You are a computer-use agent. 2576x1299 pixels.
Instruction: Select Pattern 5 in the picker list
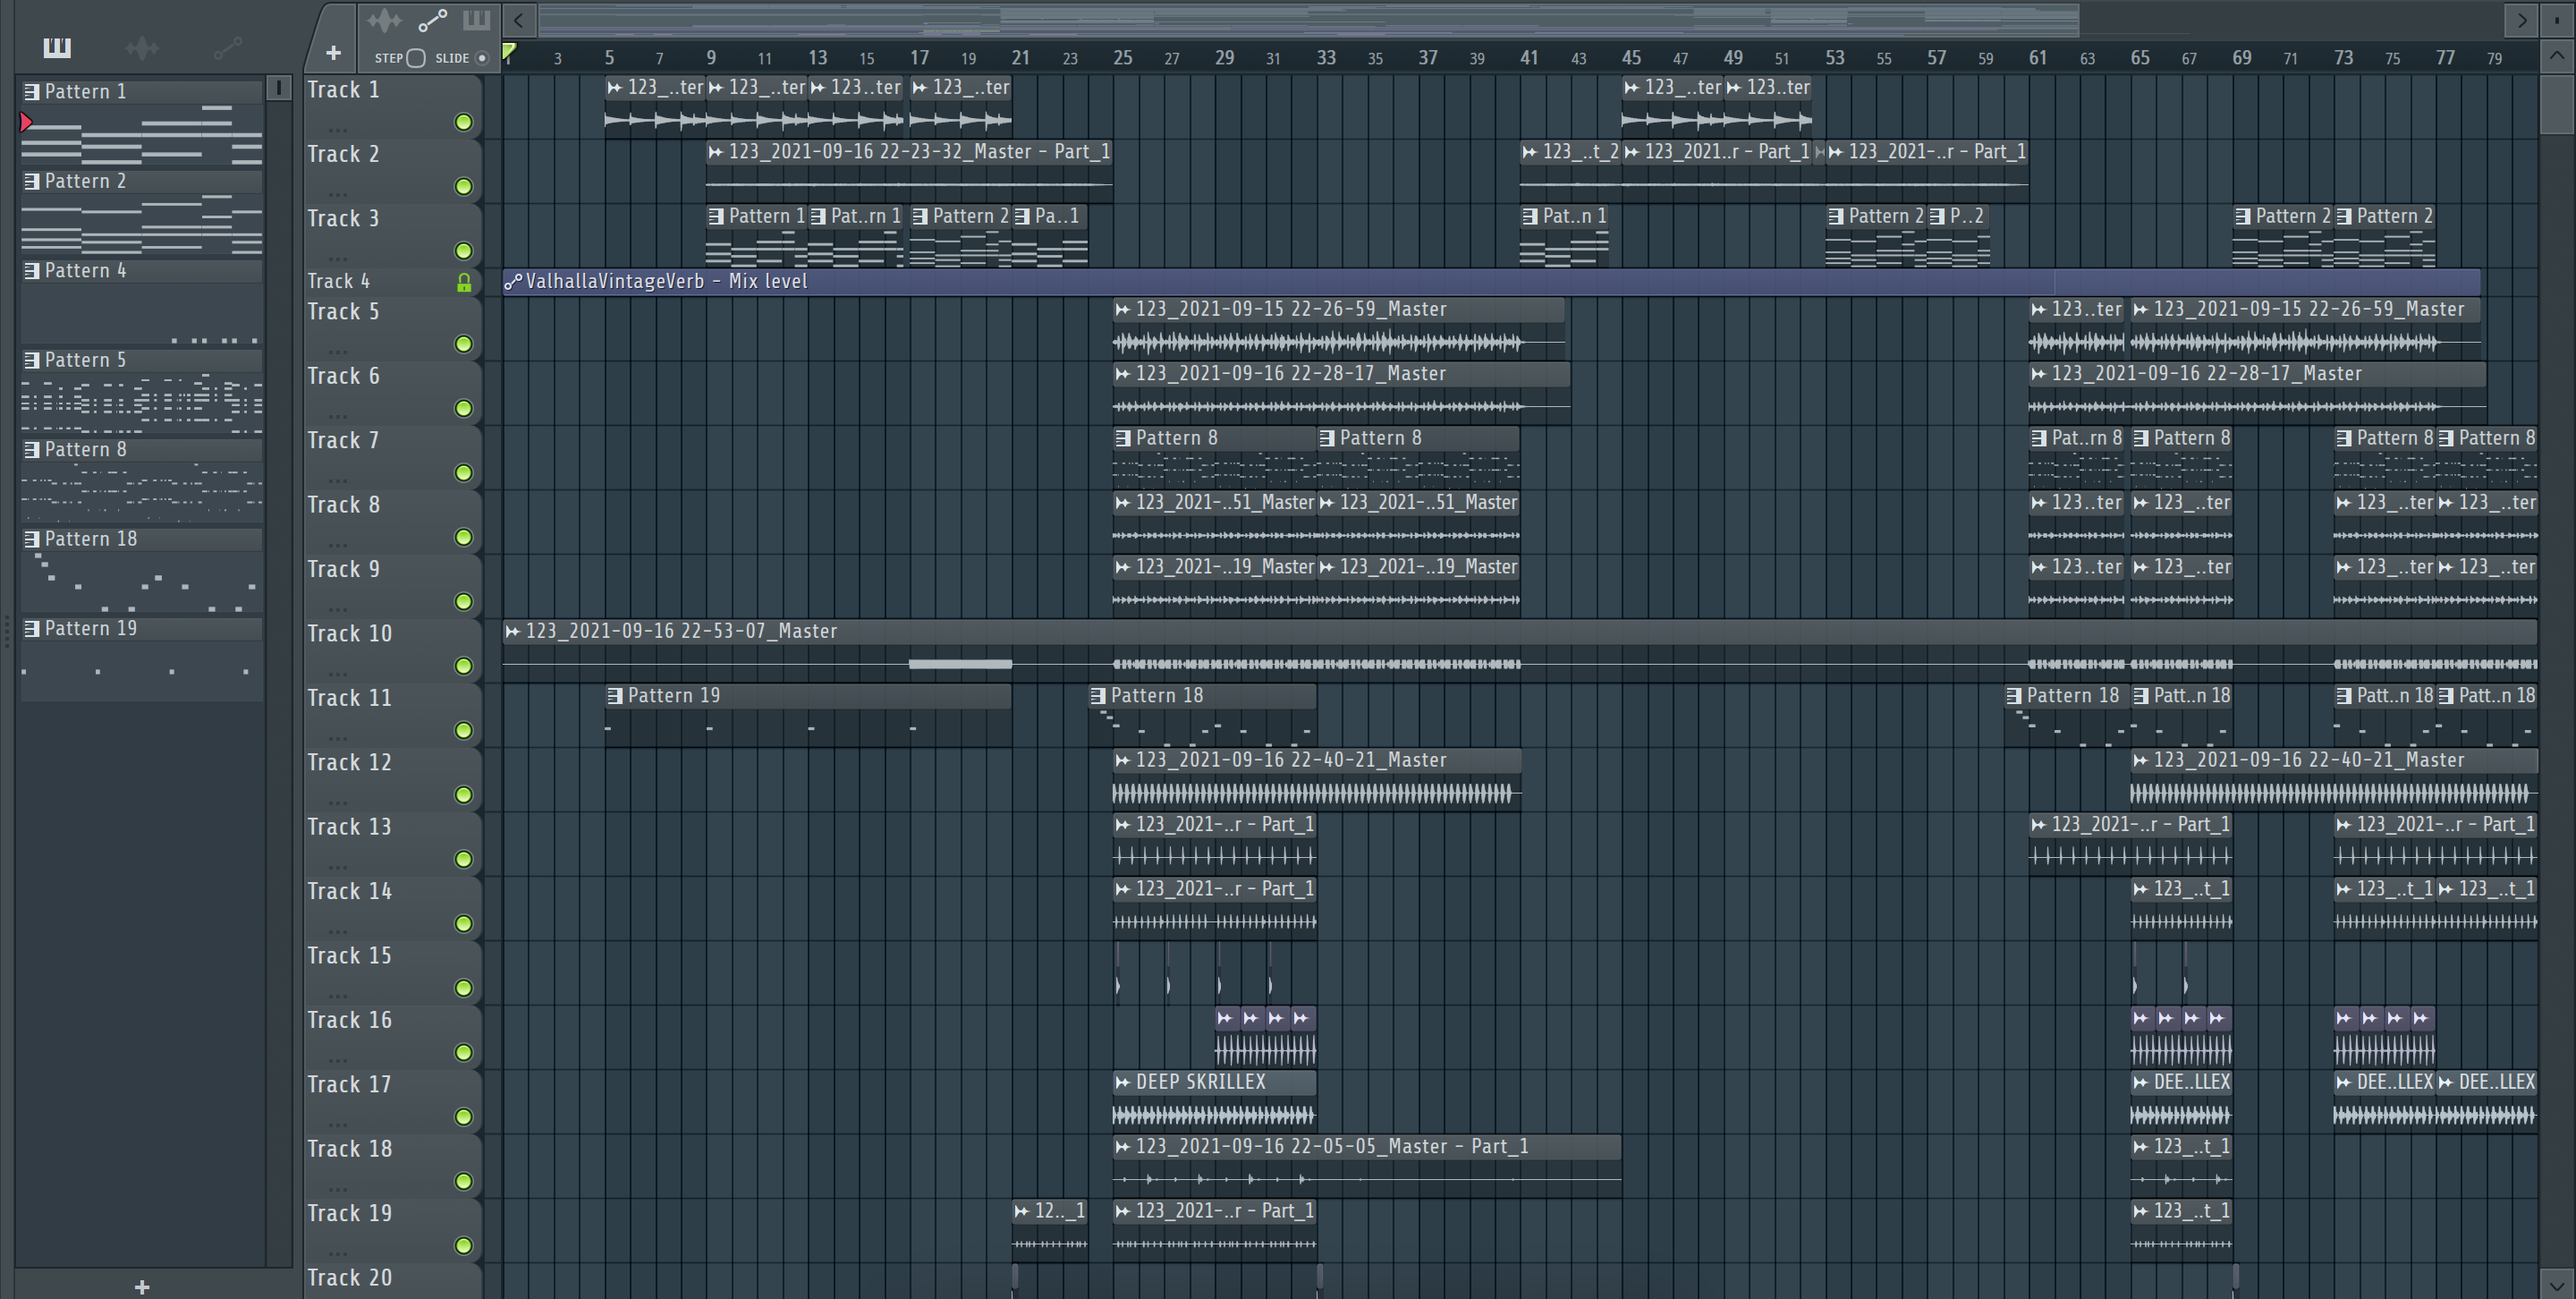[85, 360]
